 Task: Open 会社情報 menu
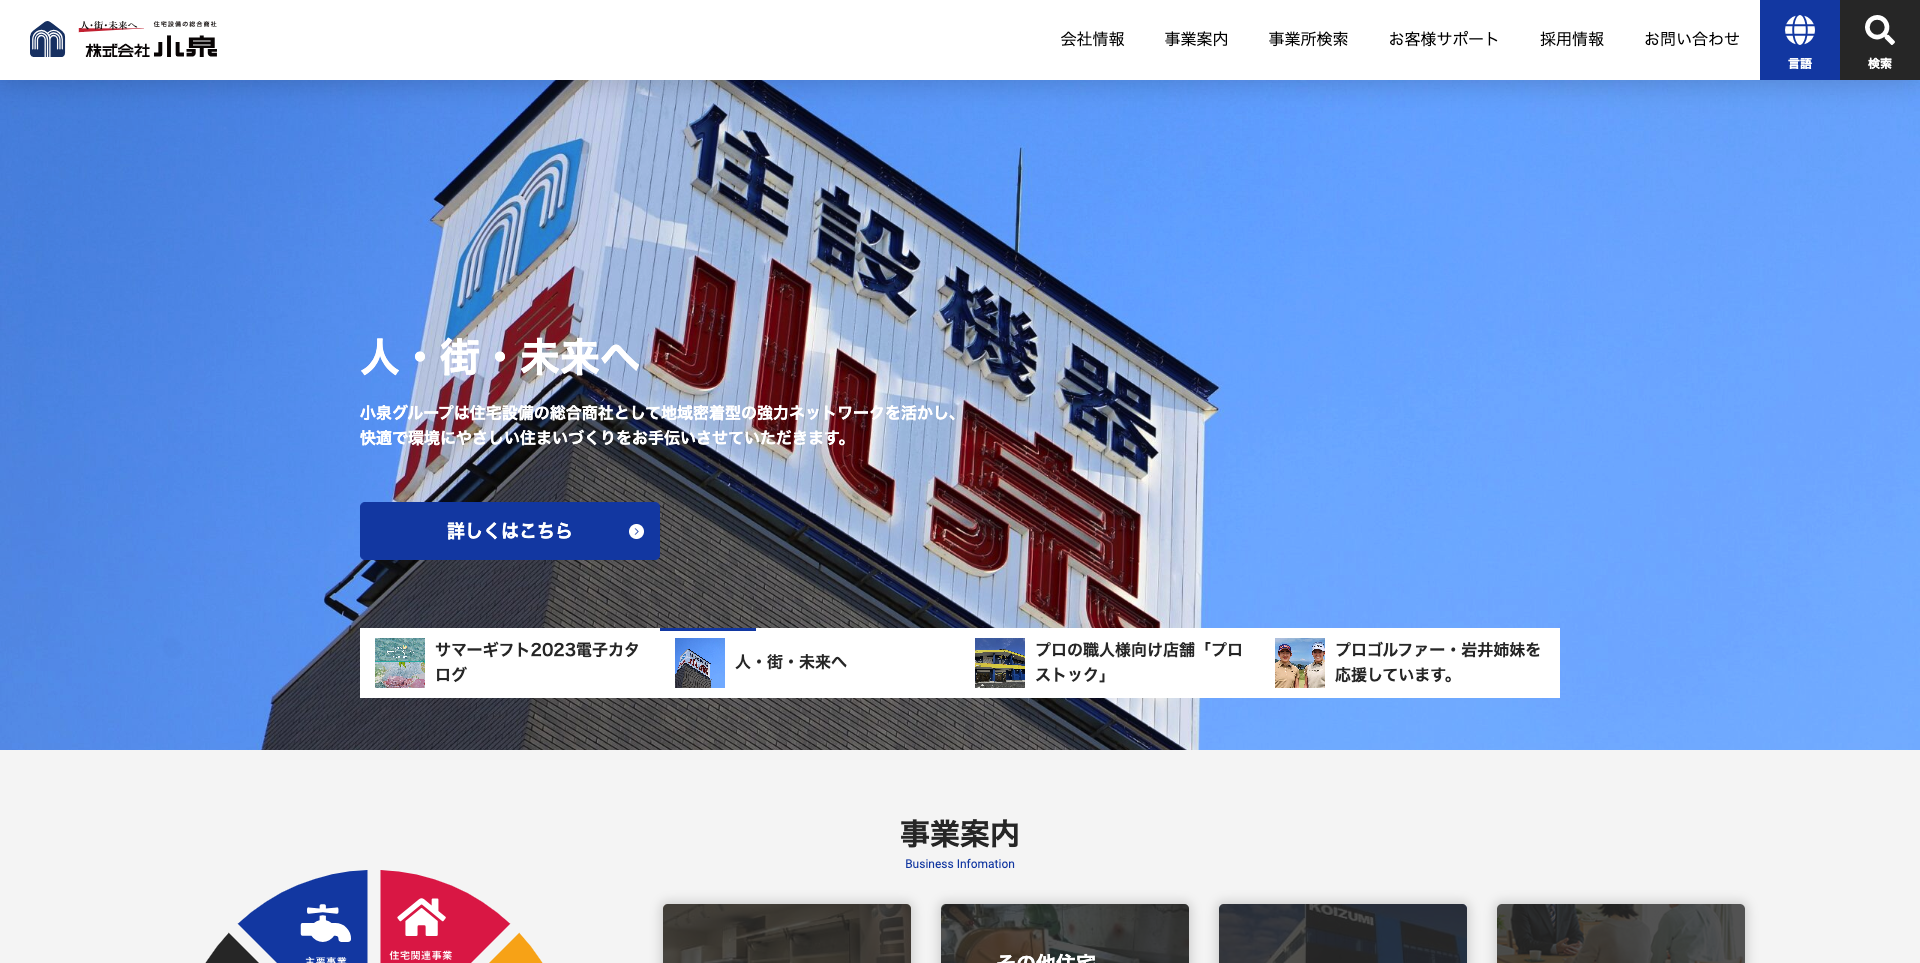pos(1092,39)
